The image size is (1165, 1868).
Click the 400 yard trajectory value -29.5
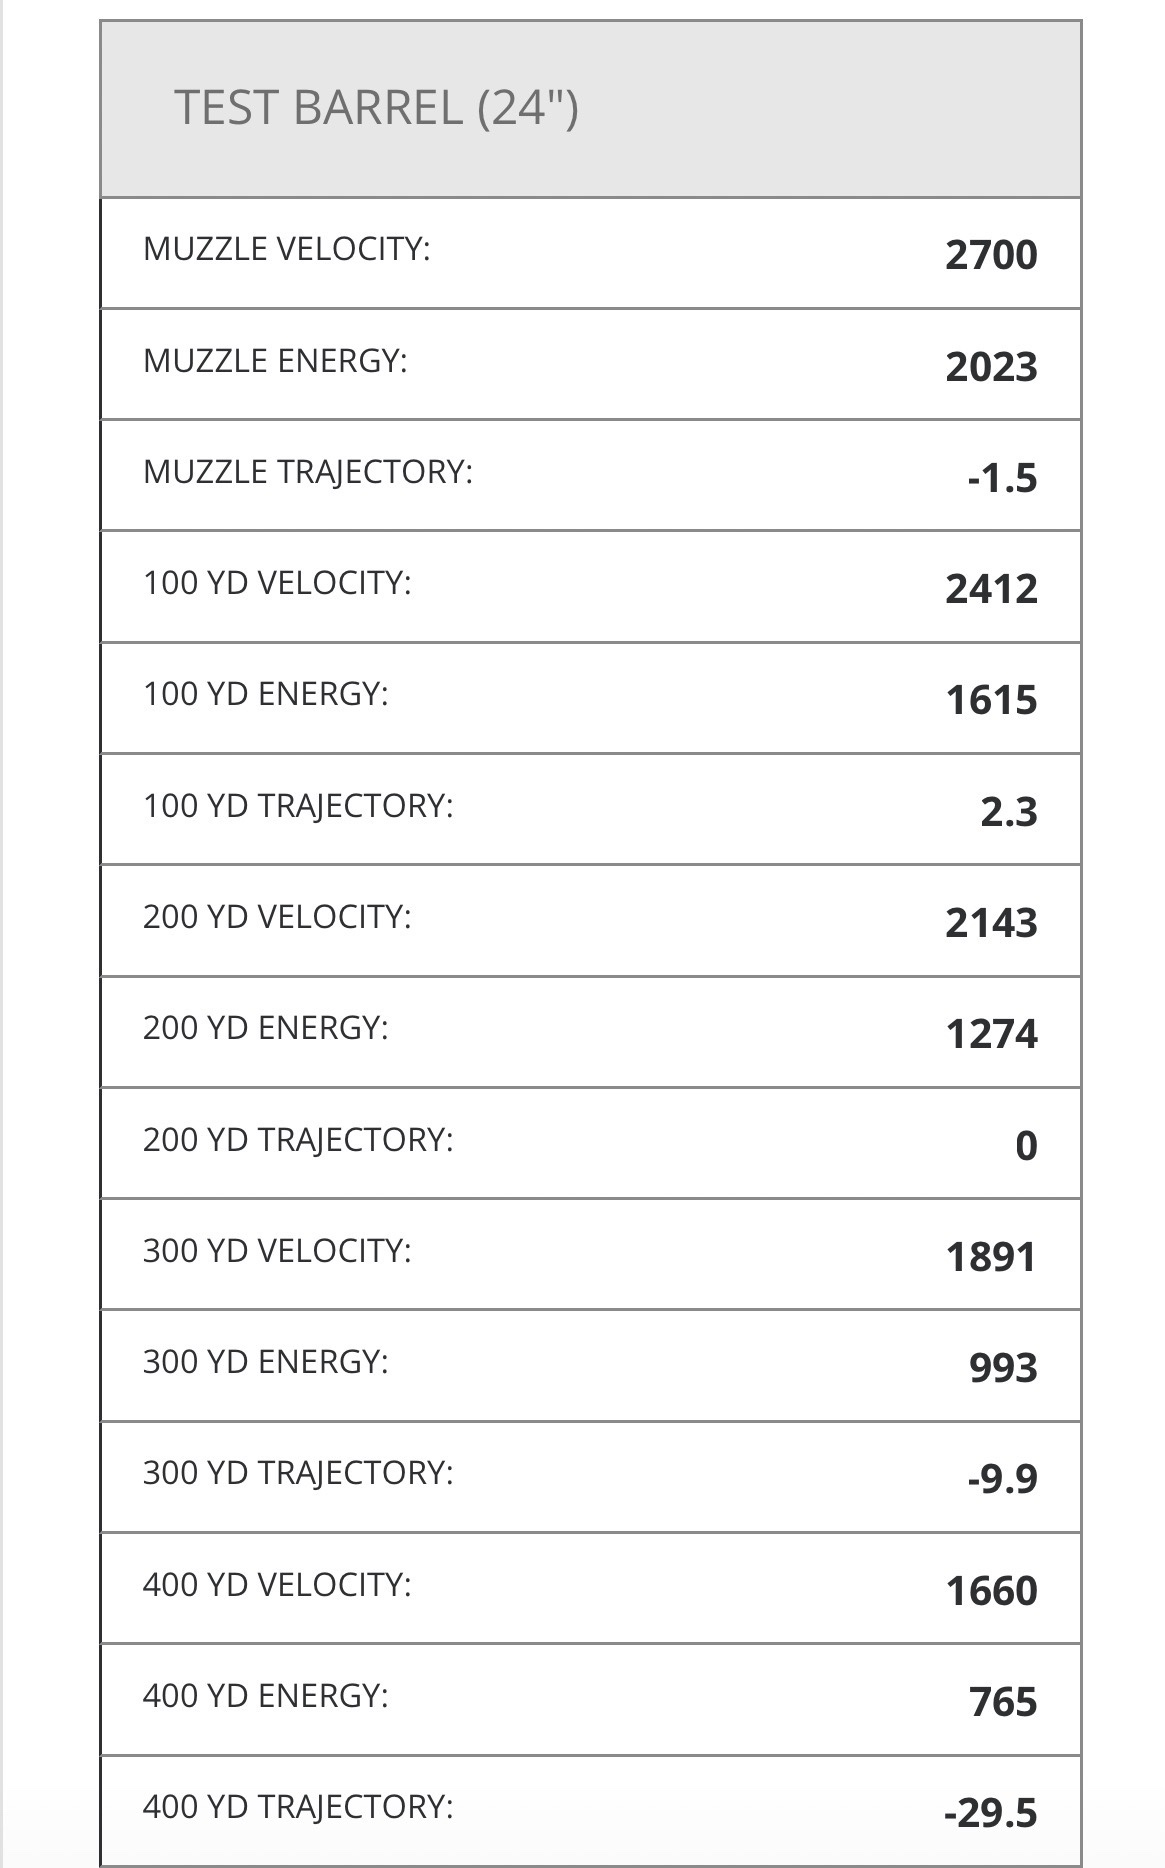click(990, 1812)
